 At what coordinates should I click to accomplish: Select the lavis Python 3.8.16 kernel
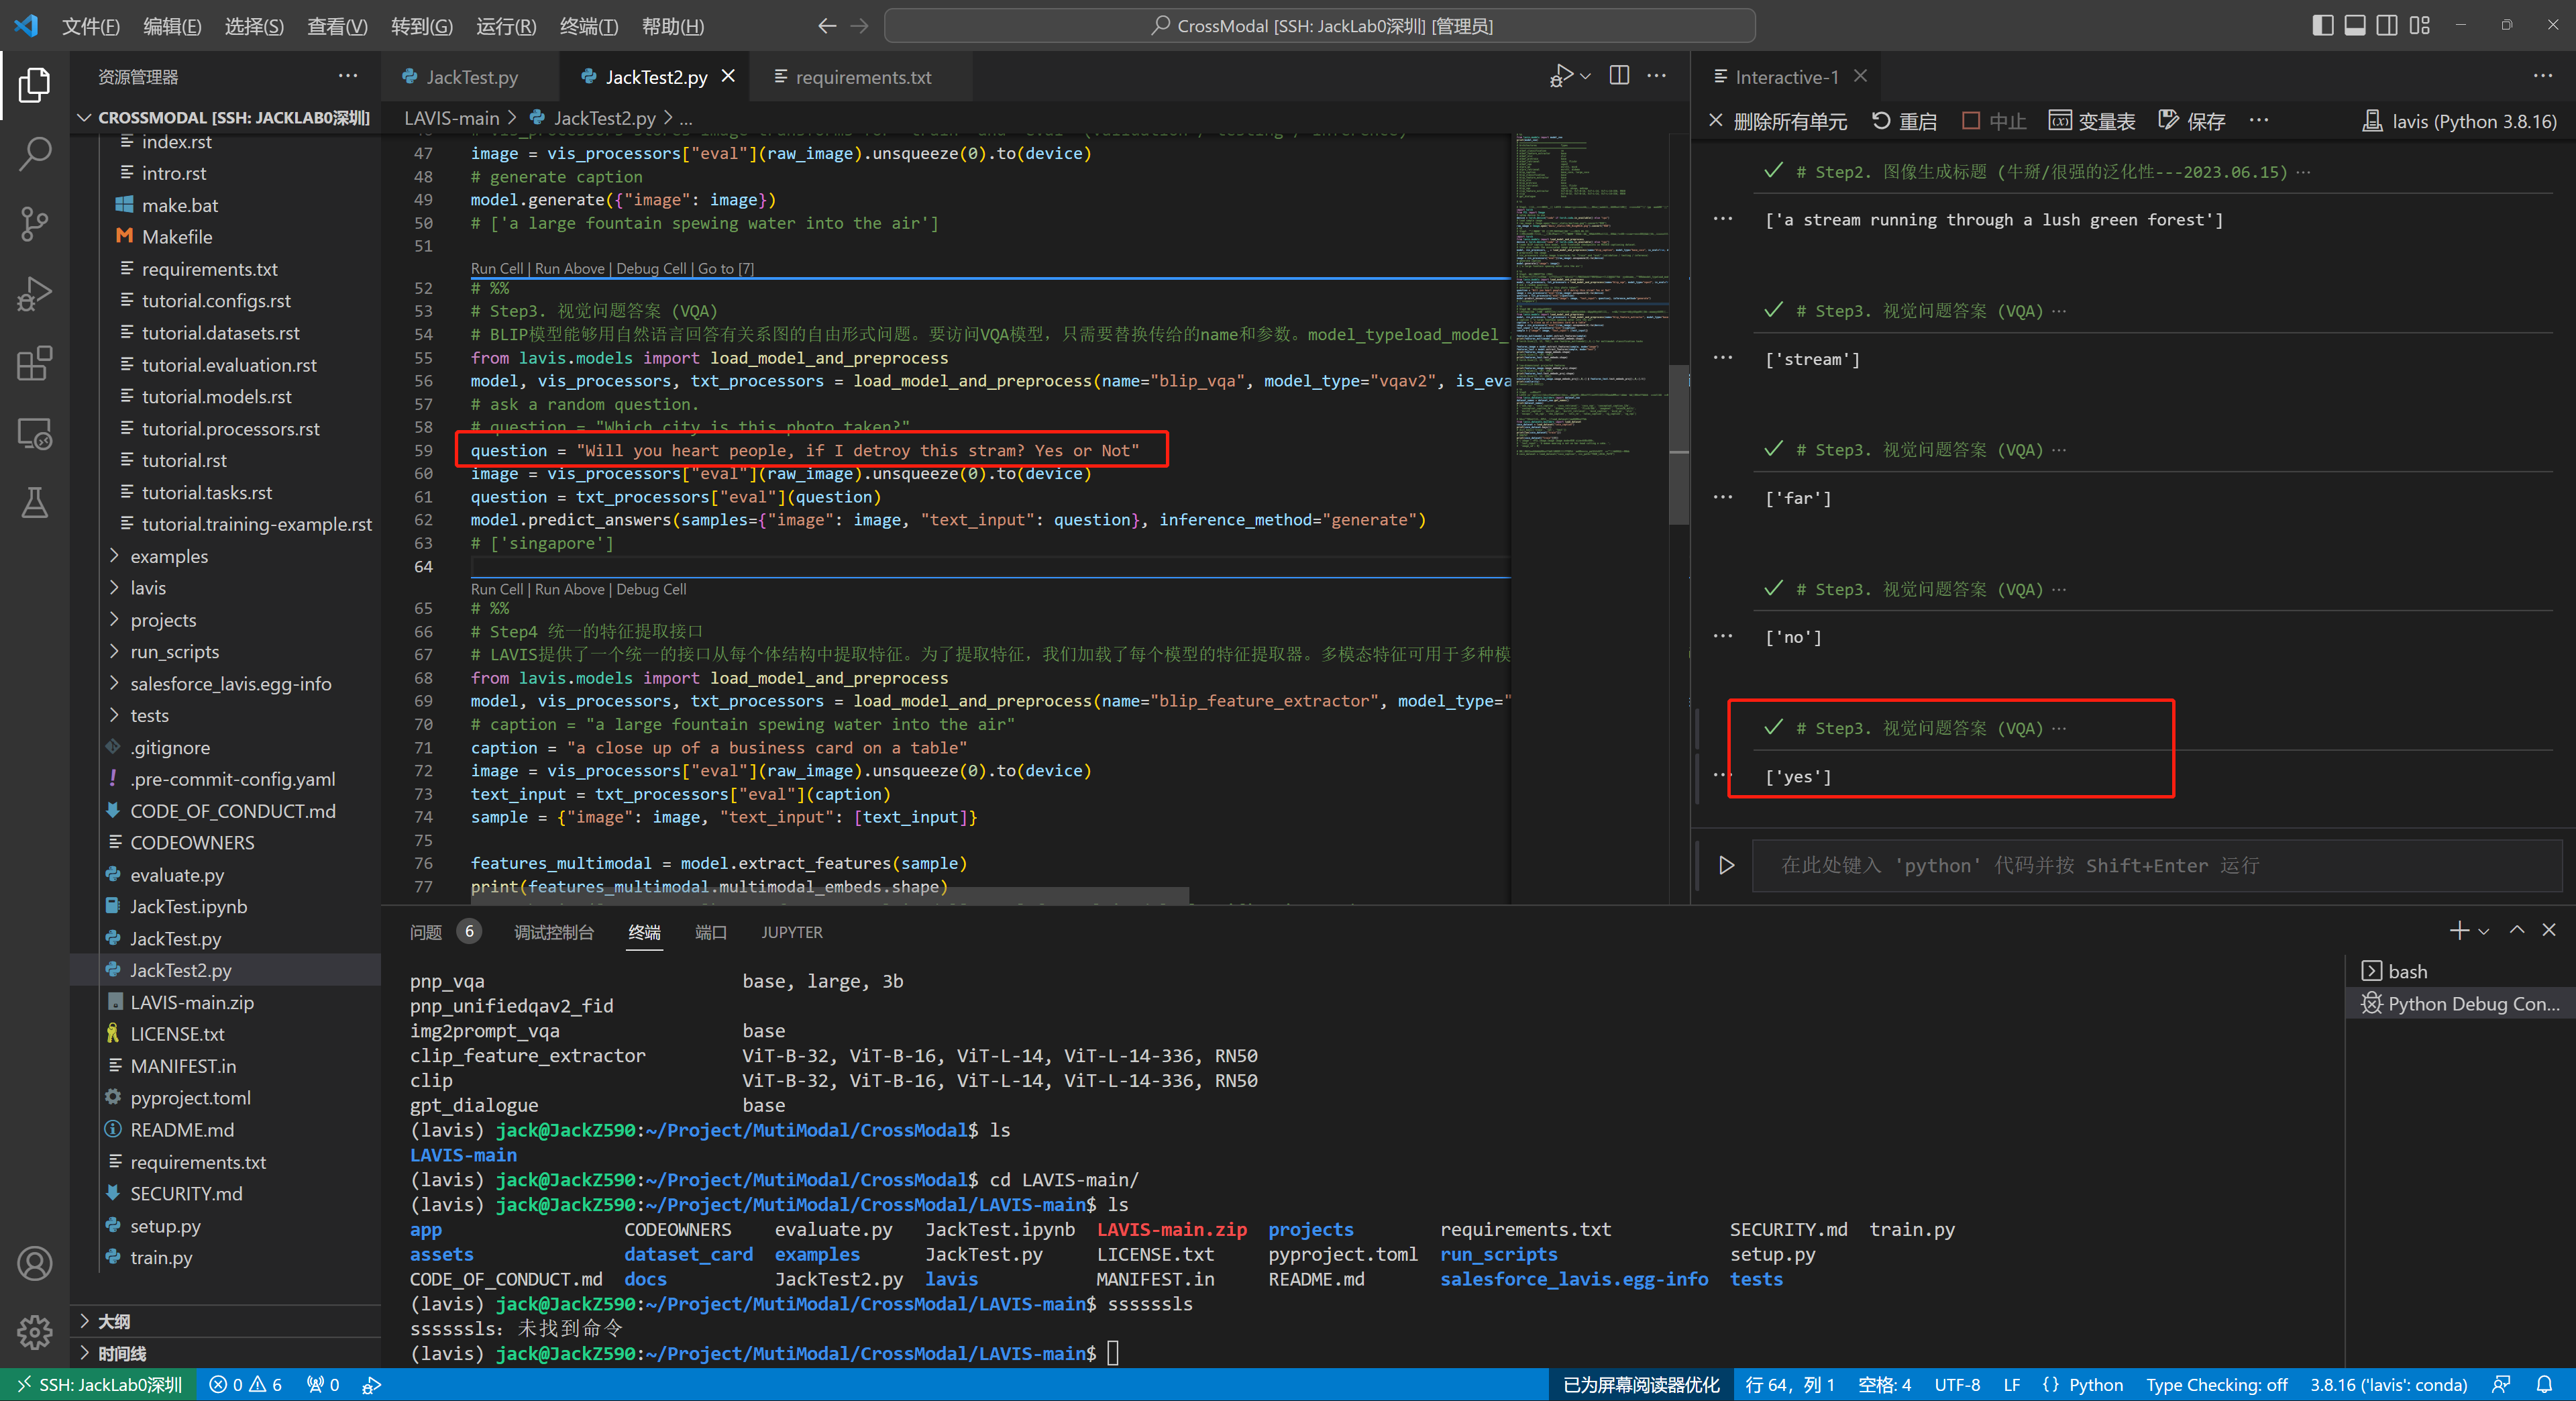(x=2459, y=121)
